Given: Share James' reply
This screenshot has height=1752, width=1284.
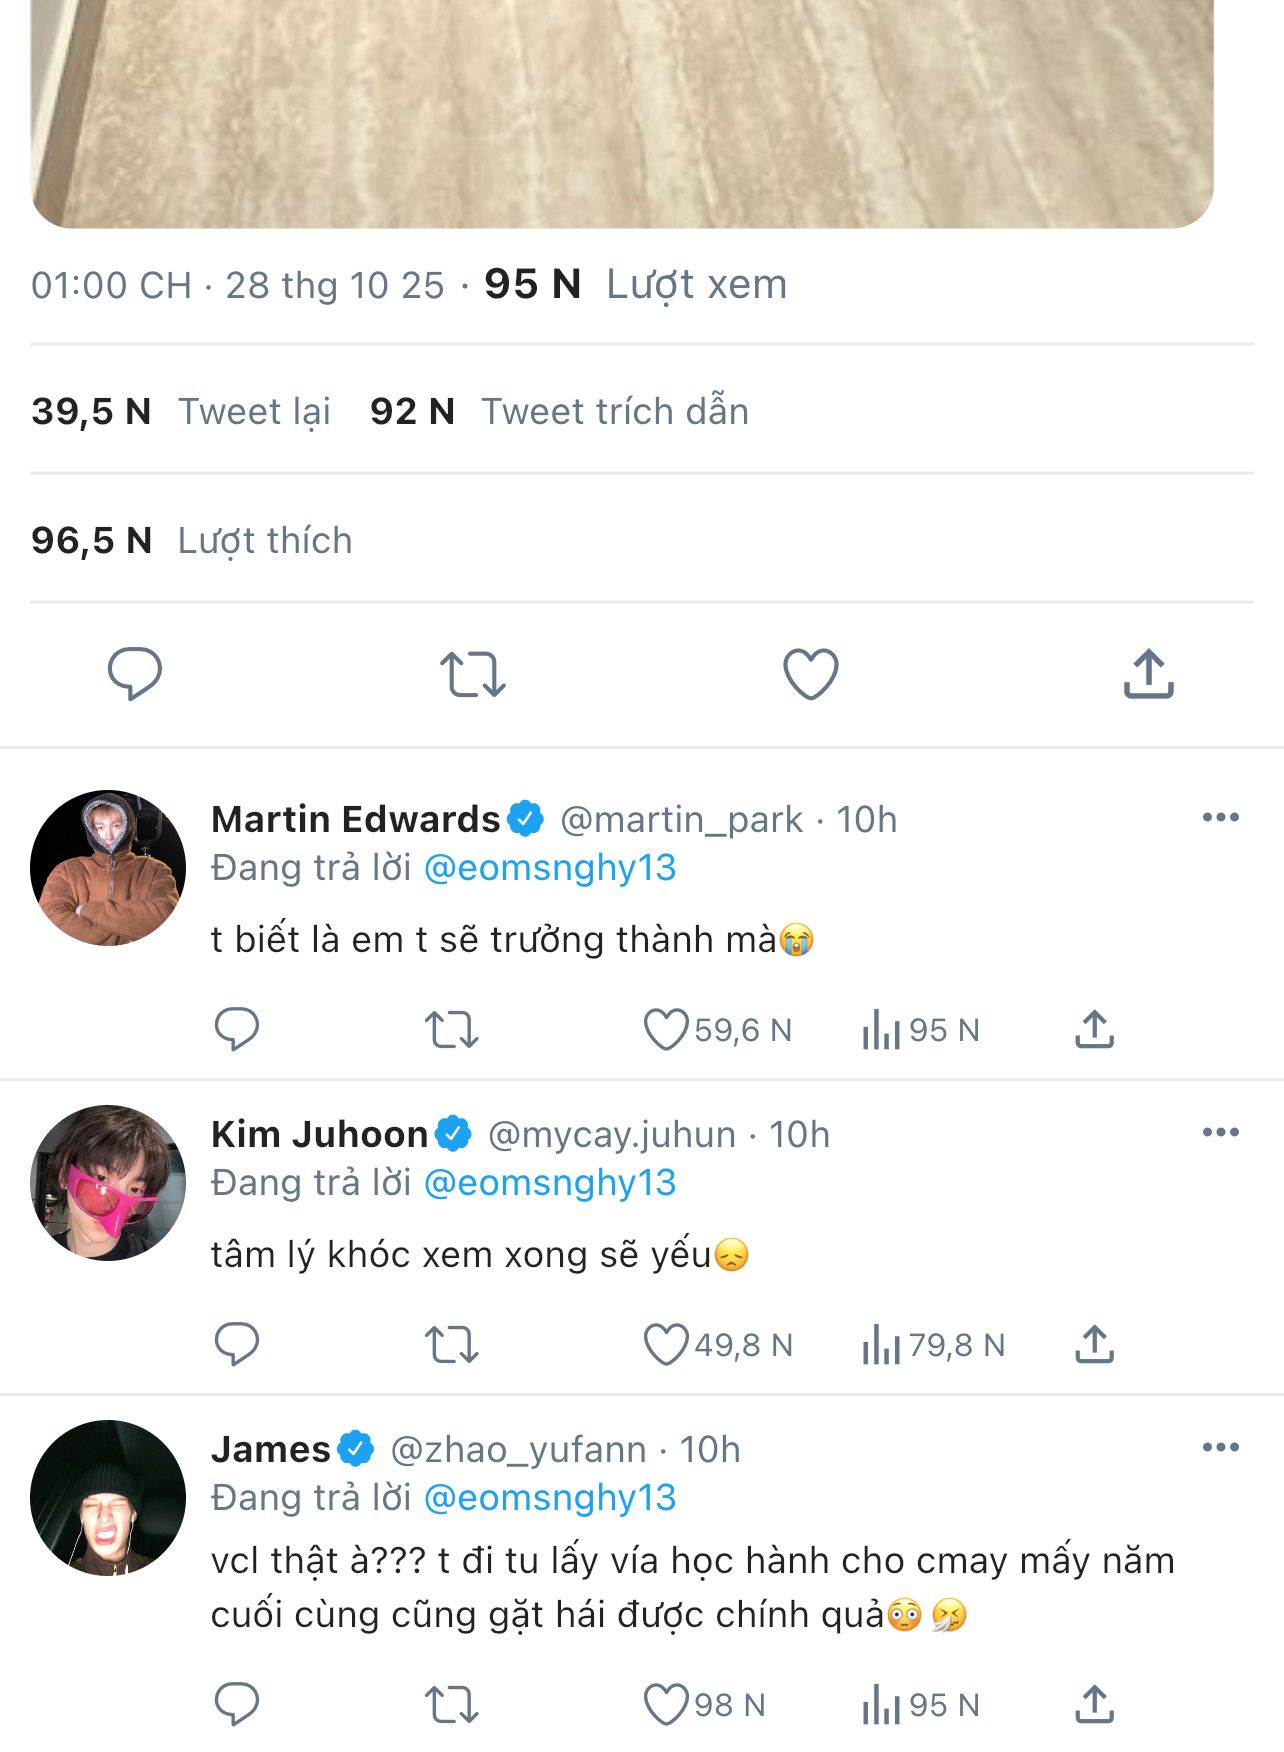Looking at the screenshot, I should (x=1095, y=1704).
